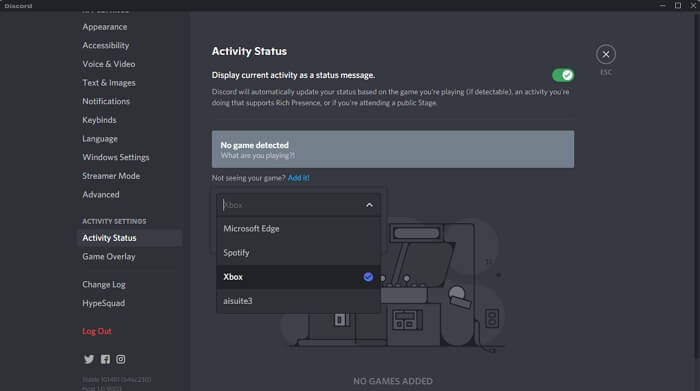View the Change Log
Screen dimensions: 700x391
104,284
